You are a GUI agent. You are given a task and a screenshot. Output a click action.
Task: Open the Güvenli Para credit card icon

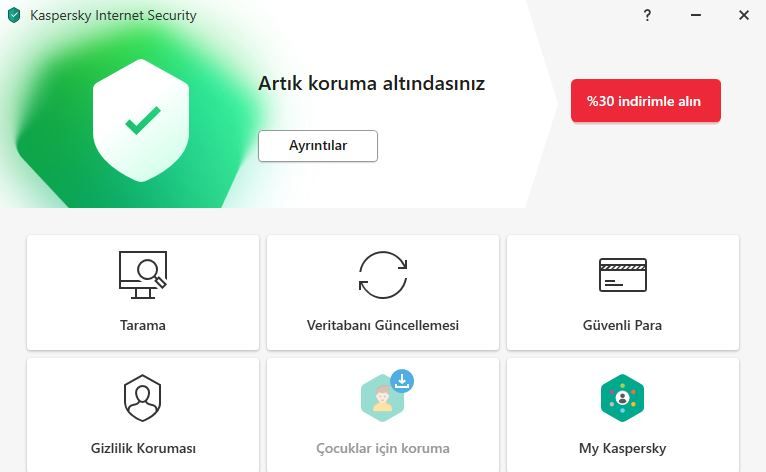point(622,275)
